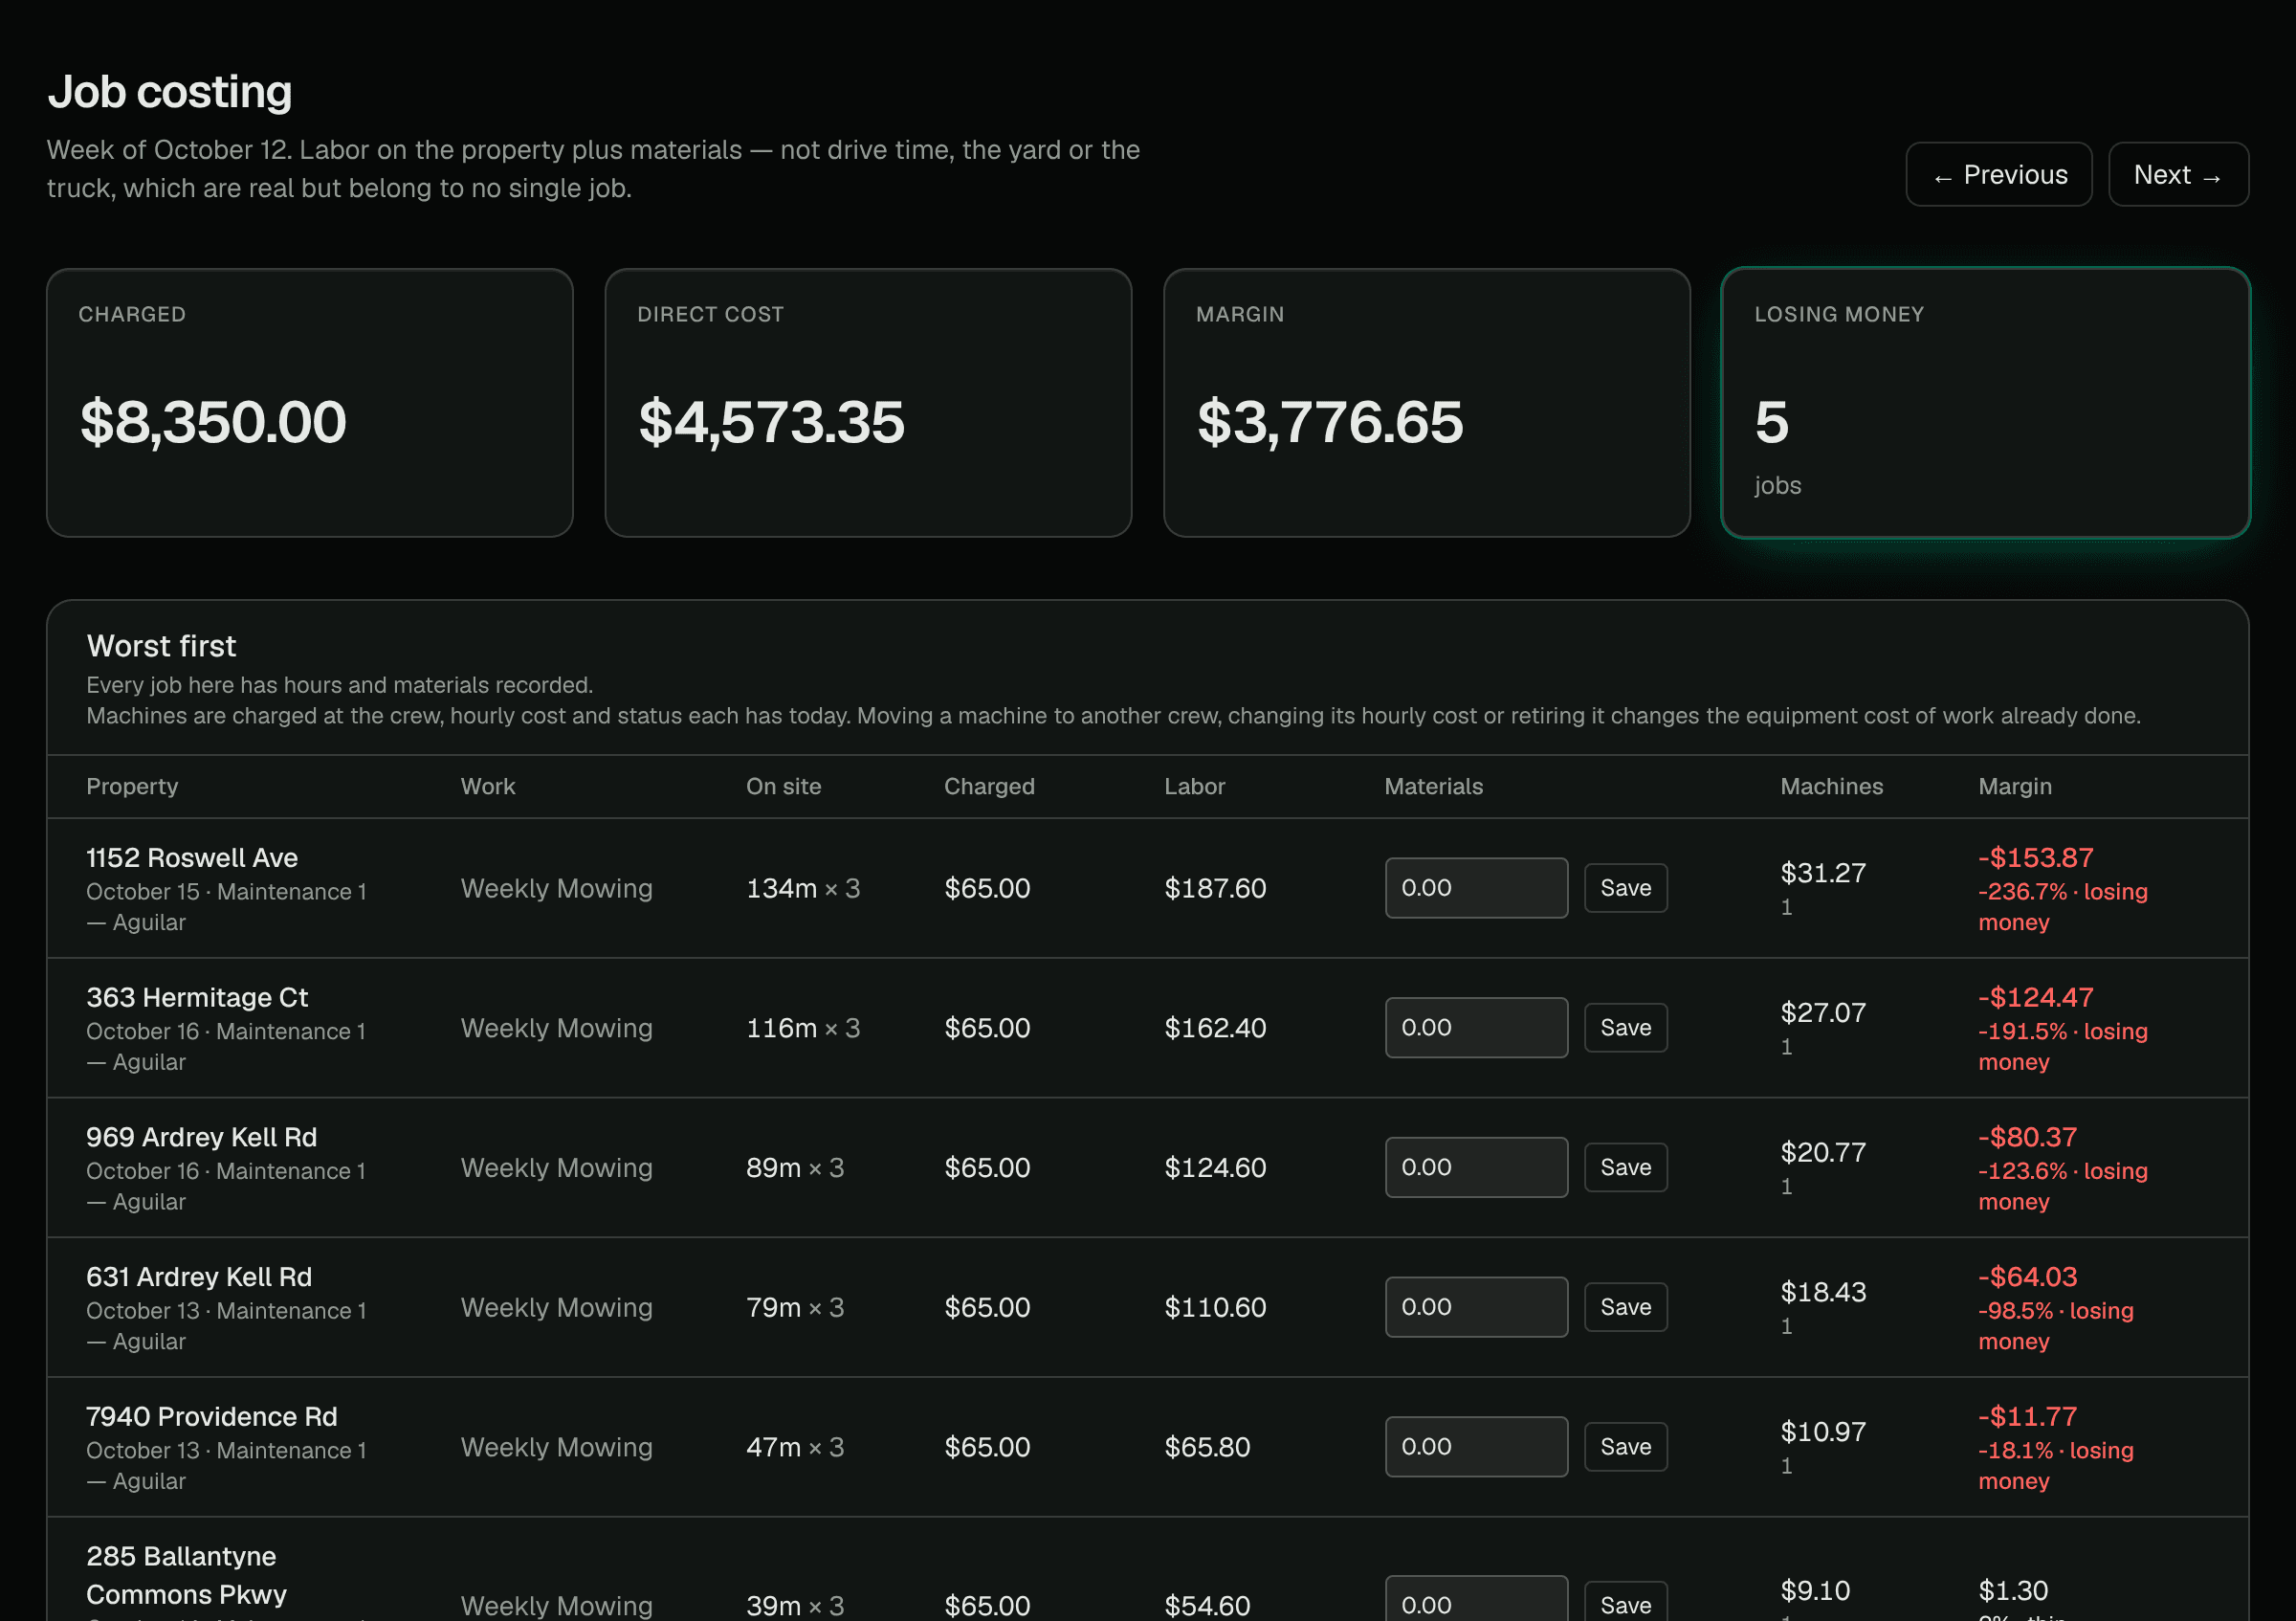
Task: Focus materials field for 1152 Roswell Ave
Action: click(x=1476, y=887)
